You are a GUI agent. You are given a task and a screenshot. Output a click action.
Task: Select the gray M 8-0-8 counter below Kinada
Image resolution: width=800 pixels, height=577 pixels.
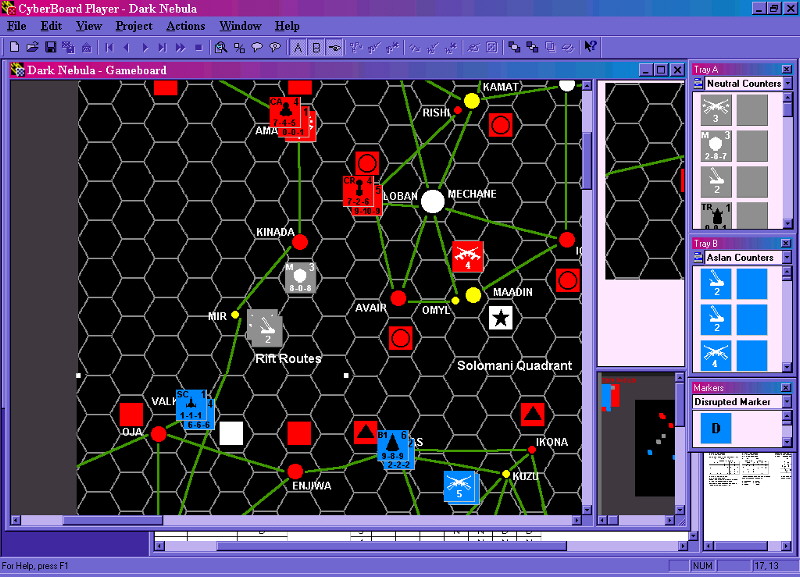coord(300,278)
